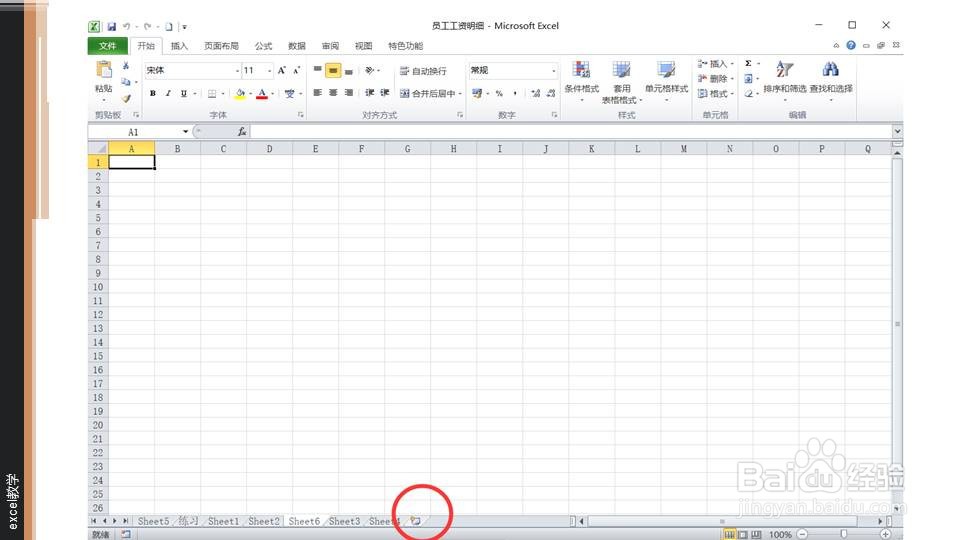This screenshot has width=960, height=540.
Task: Click the Clear eraser icon
Action: pos(748,94)
